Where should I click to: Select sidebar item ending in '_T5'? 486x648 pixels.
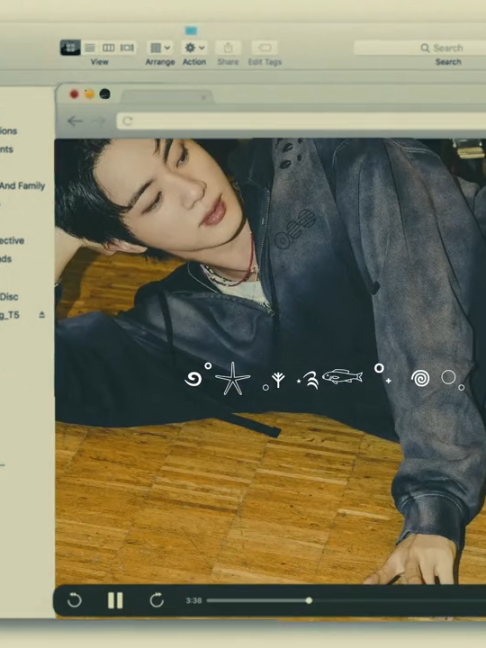tap(10, 315)
